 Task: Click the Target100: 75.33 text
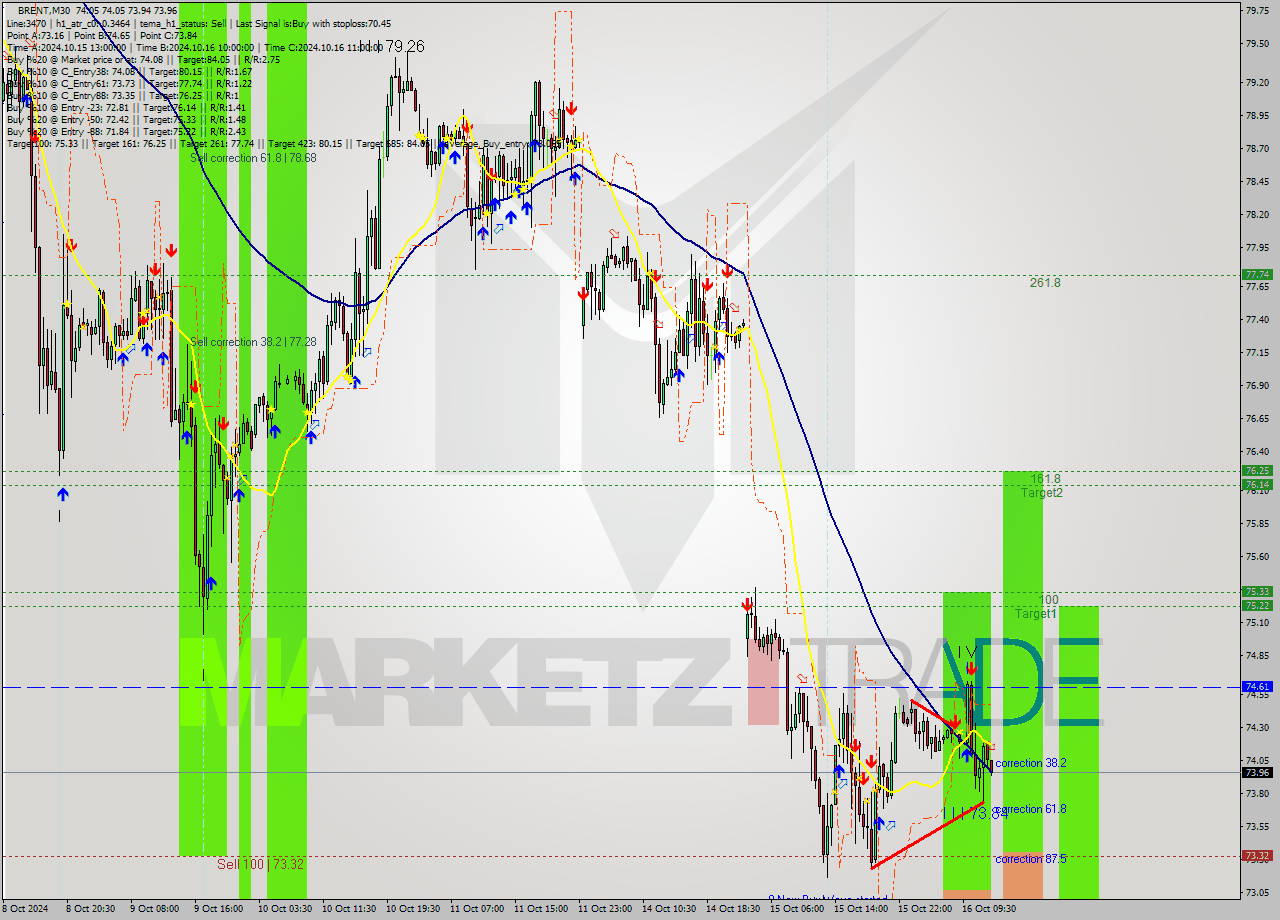(43, 144)
